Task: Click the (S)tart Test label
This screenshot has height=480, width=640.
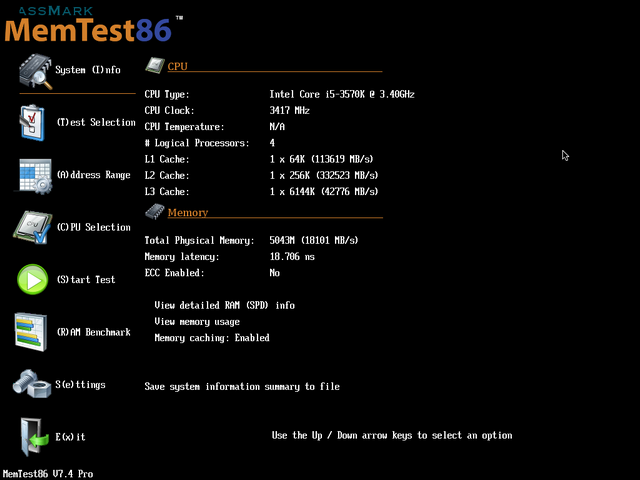Action: [x=85, y=280]
